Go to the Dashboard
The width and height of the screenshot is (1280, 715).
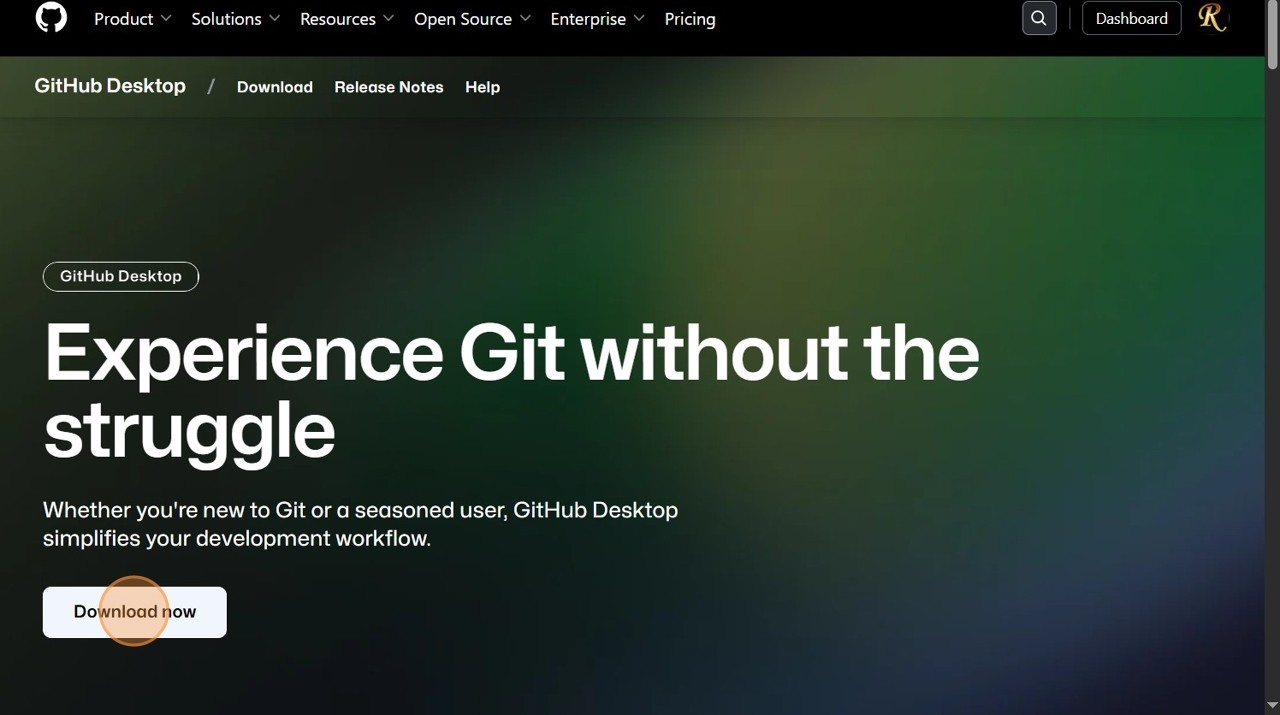[x=1131, y=18]
